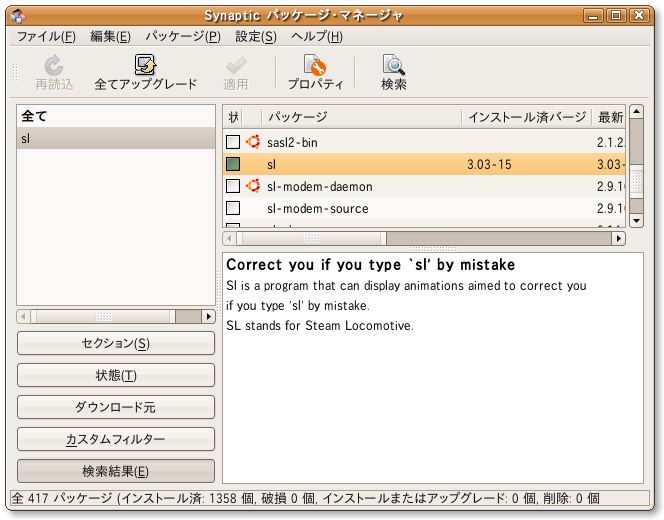Open the 検索 search toolbar icon

coord(393,65)
